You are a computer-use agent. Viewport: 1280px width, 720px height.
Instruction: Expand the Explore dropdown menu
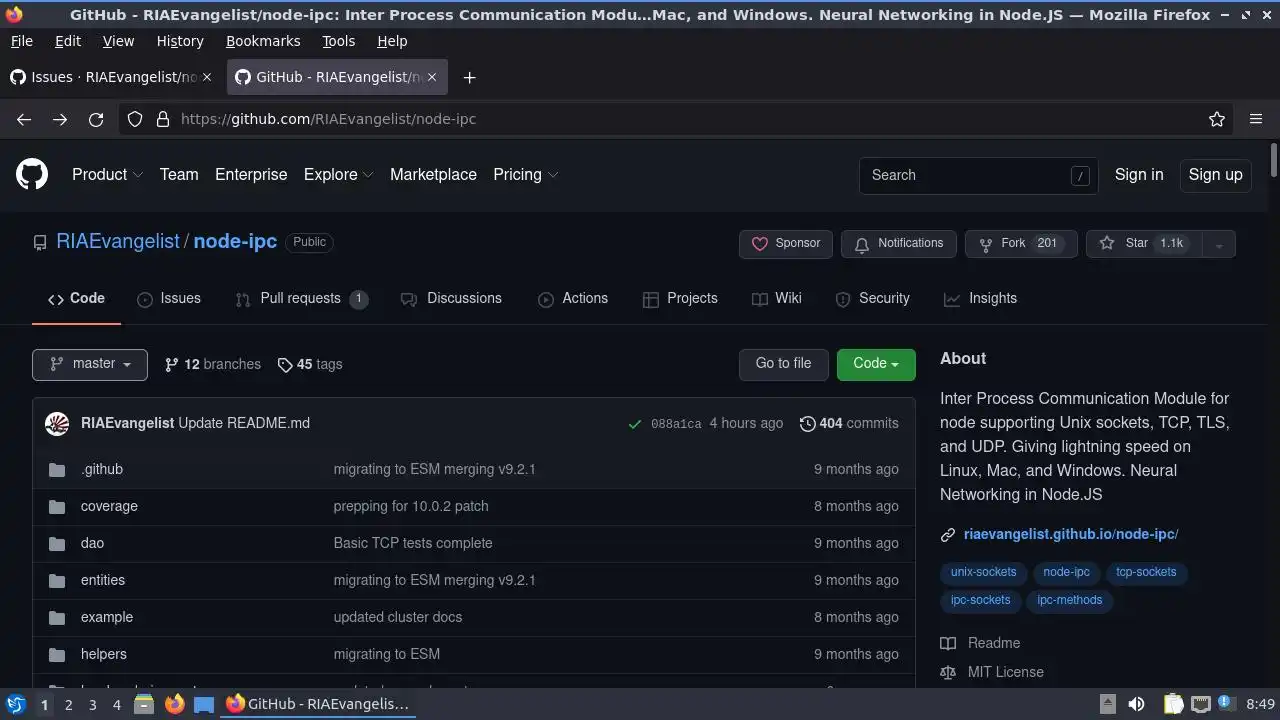[x=338, y=174]
